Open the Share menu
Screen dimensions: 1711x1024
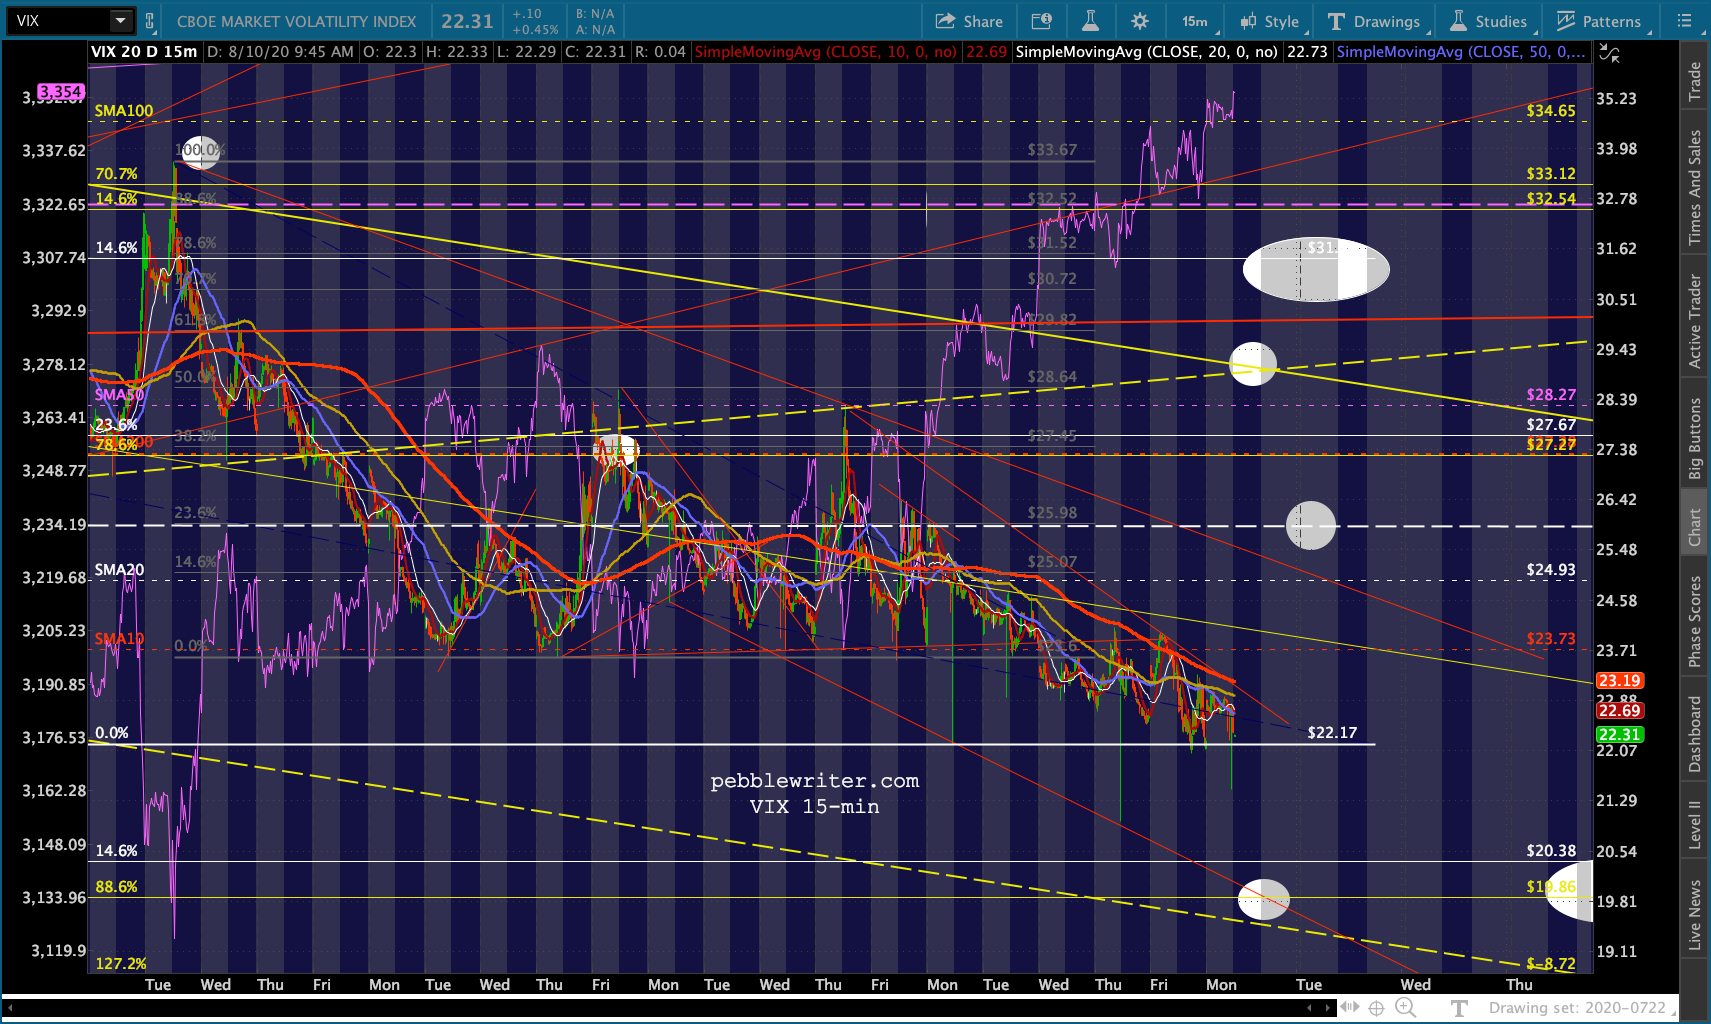(x=969, y=21)
